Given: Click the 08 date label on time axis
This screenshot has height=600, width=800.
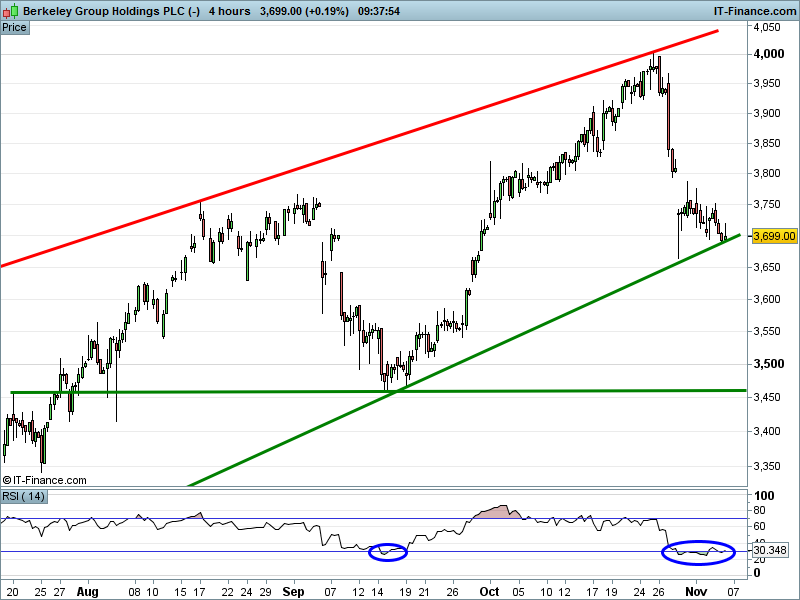Looking at the screenshot, I should coord(134,592).
